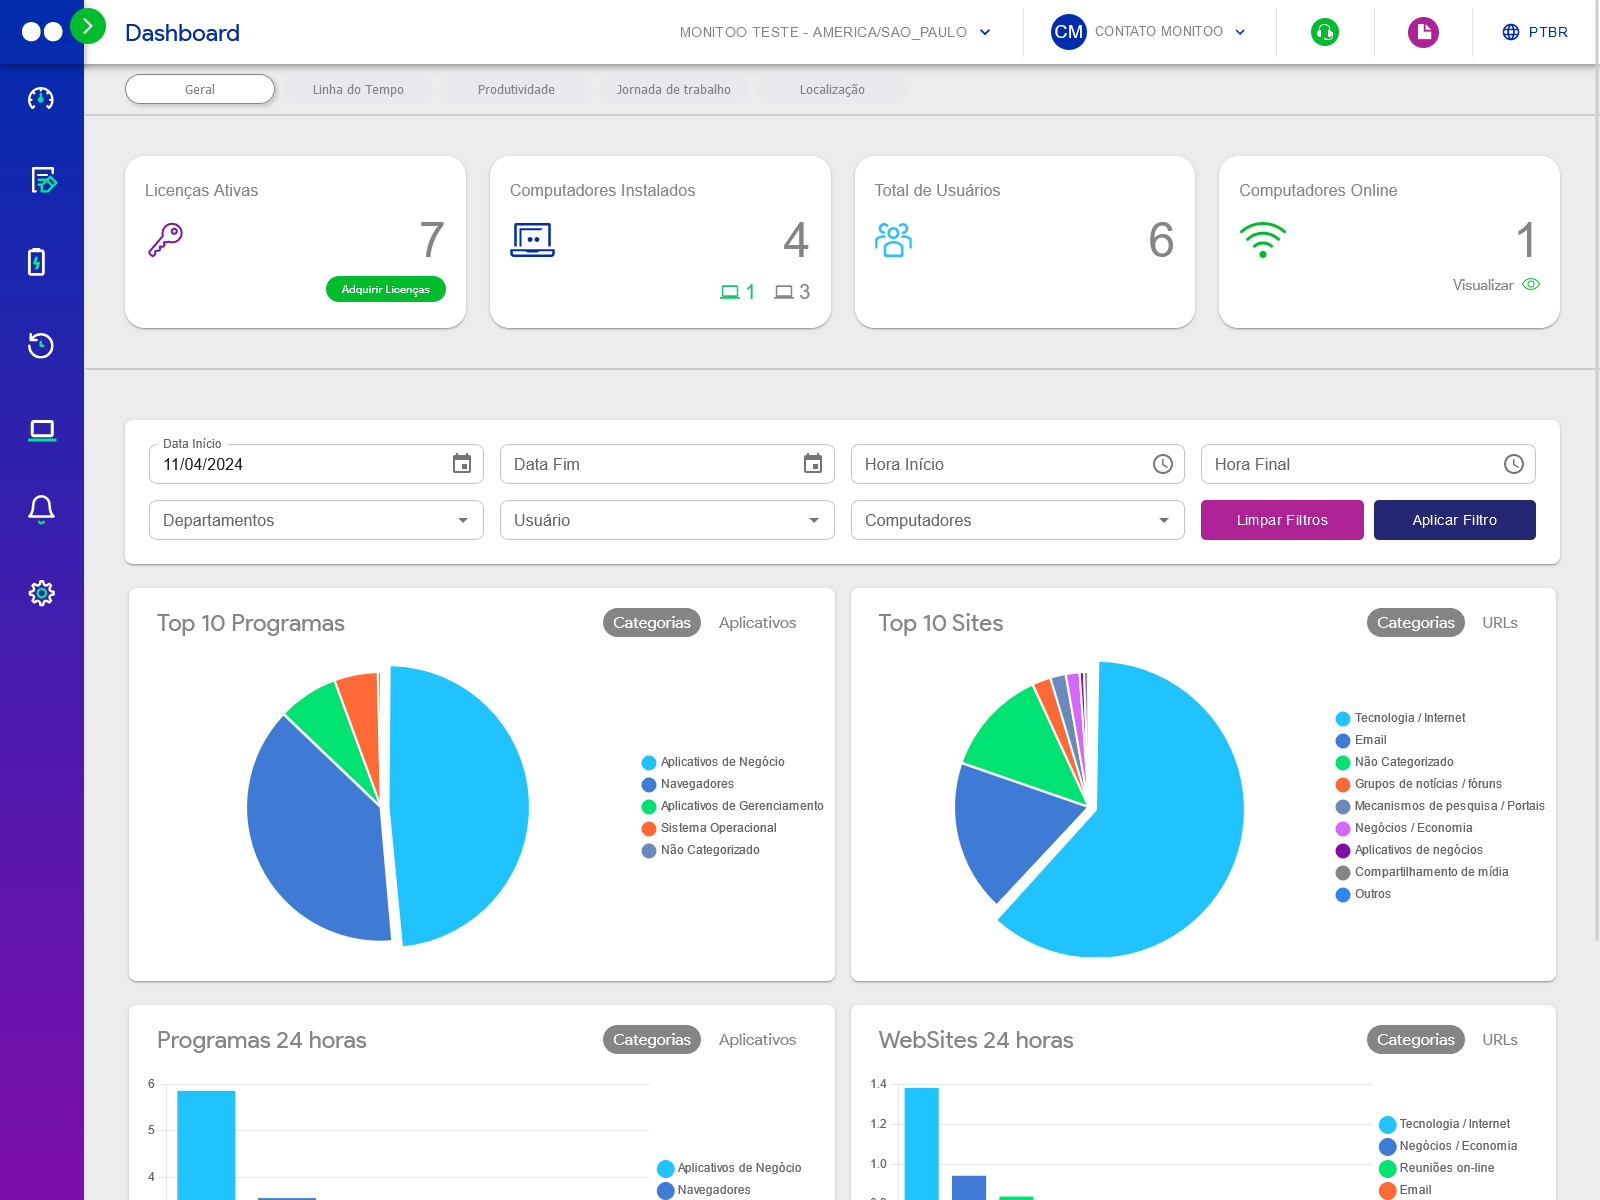Click the Limpar Filtros button
Viewport: 1600px width, 1200px height.
(1282, 520)
